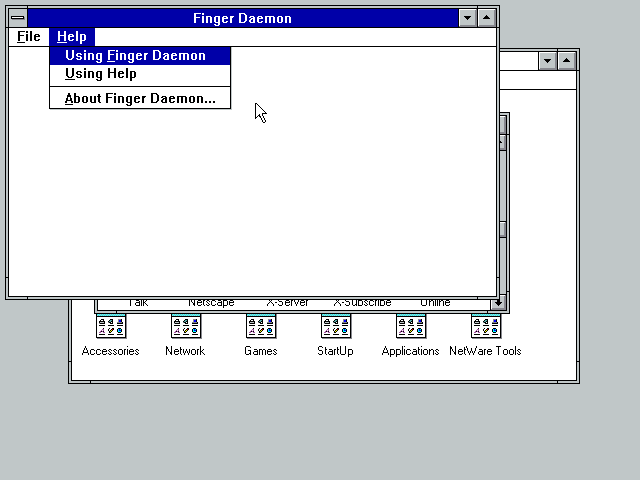Screen dimensions: 640x480
Task: Open the File menu in Finger Daemon
Action: click(29, 37)
